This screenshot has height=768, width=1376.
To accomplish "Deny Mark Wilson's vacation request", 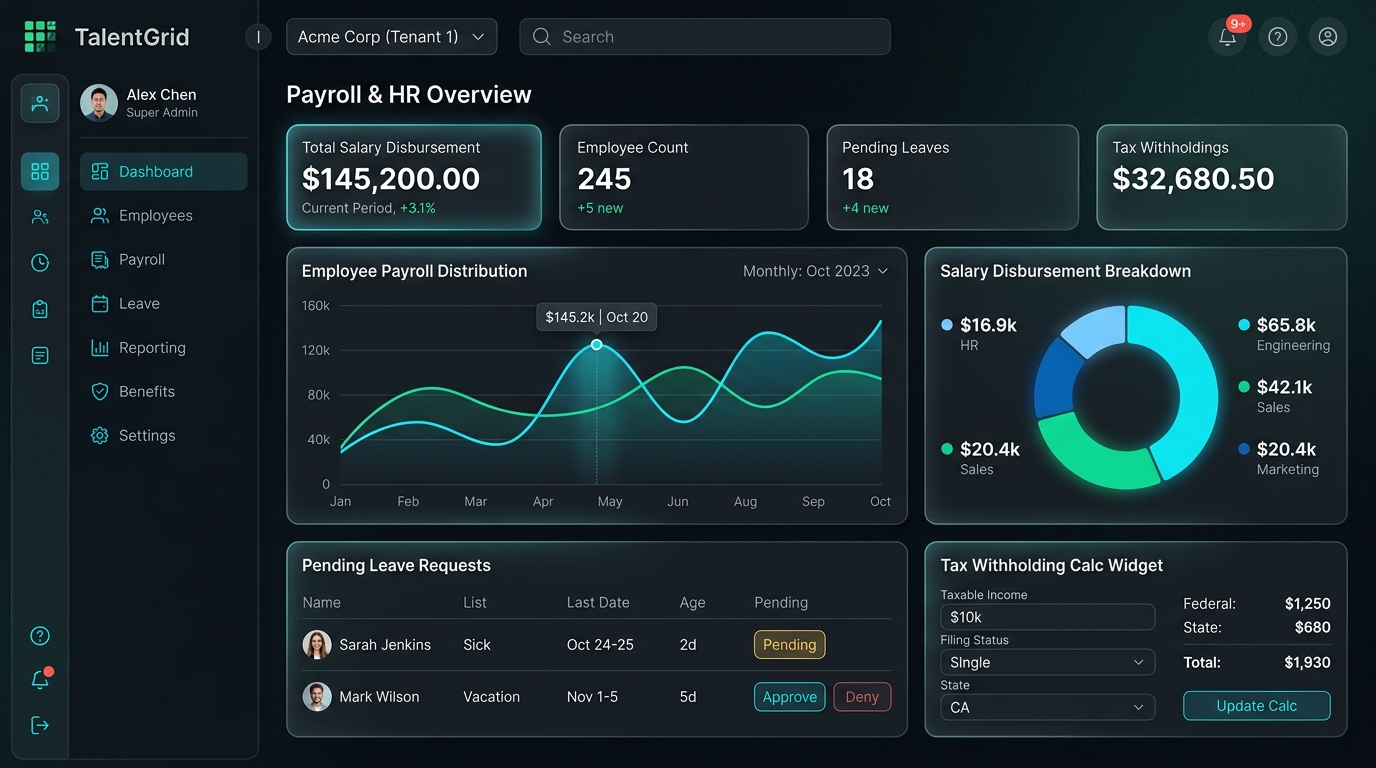I will [x=862, y=697].
